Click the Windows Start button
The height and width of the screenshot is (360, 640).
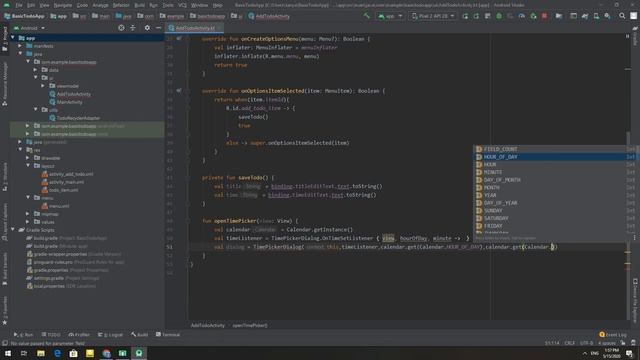click(8, 353)
